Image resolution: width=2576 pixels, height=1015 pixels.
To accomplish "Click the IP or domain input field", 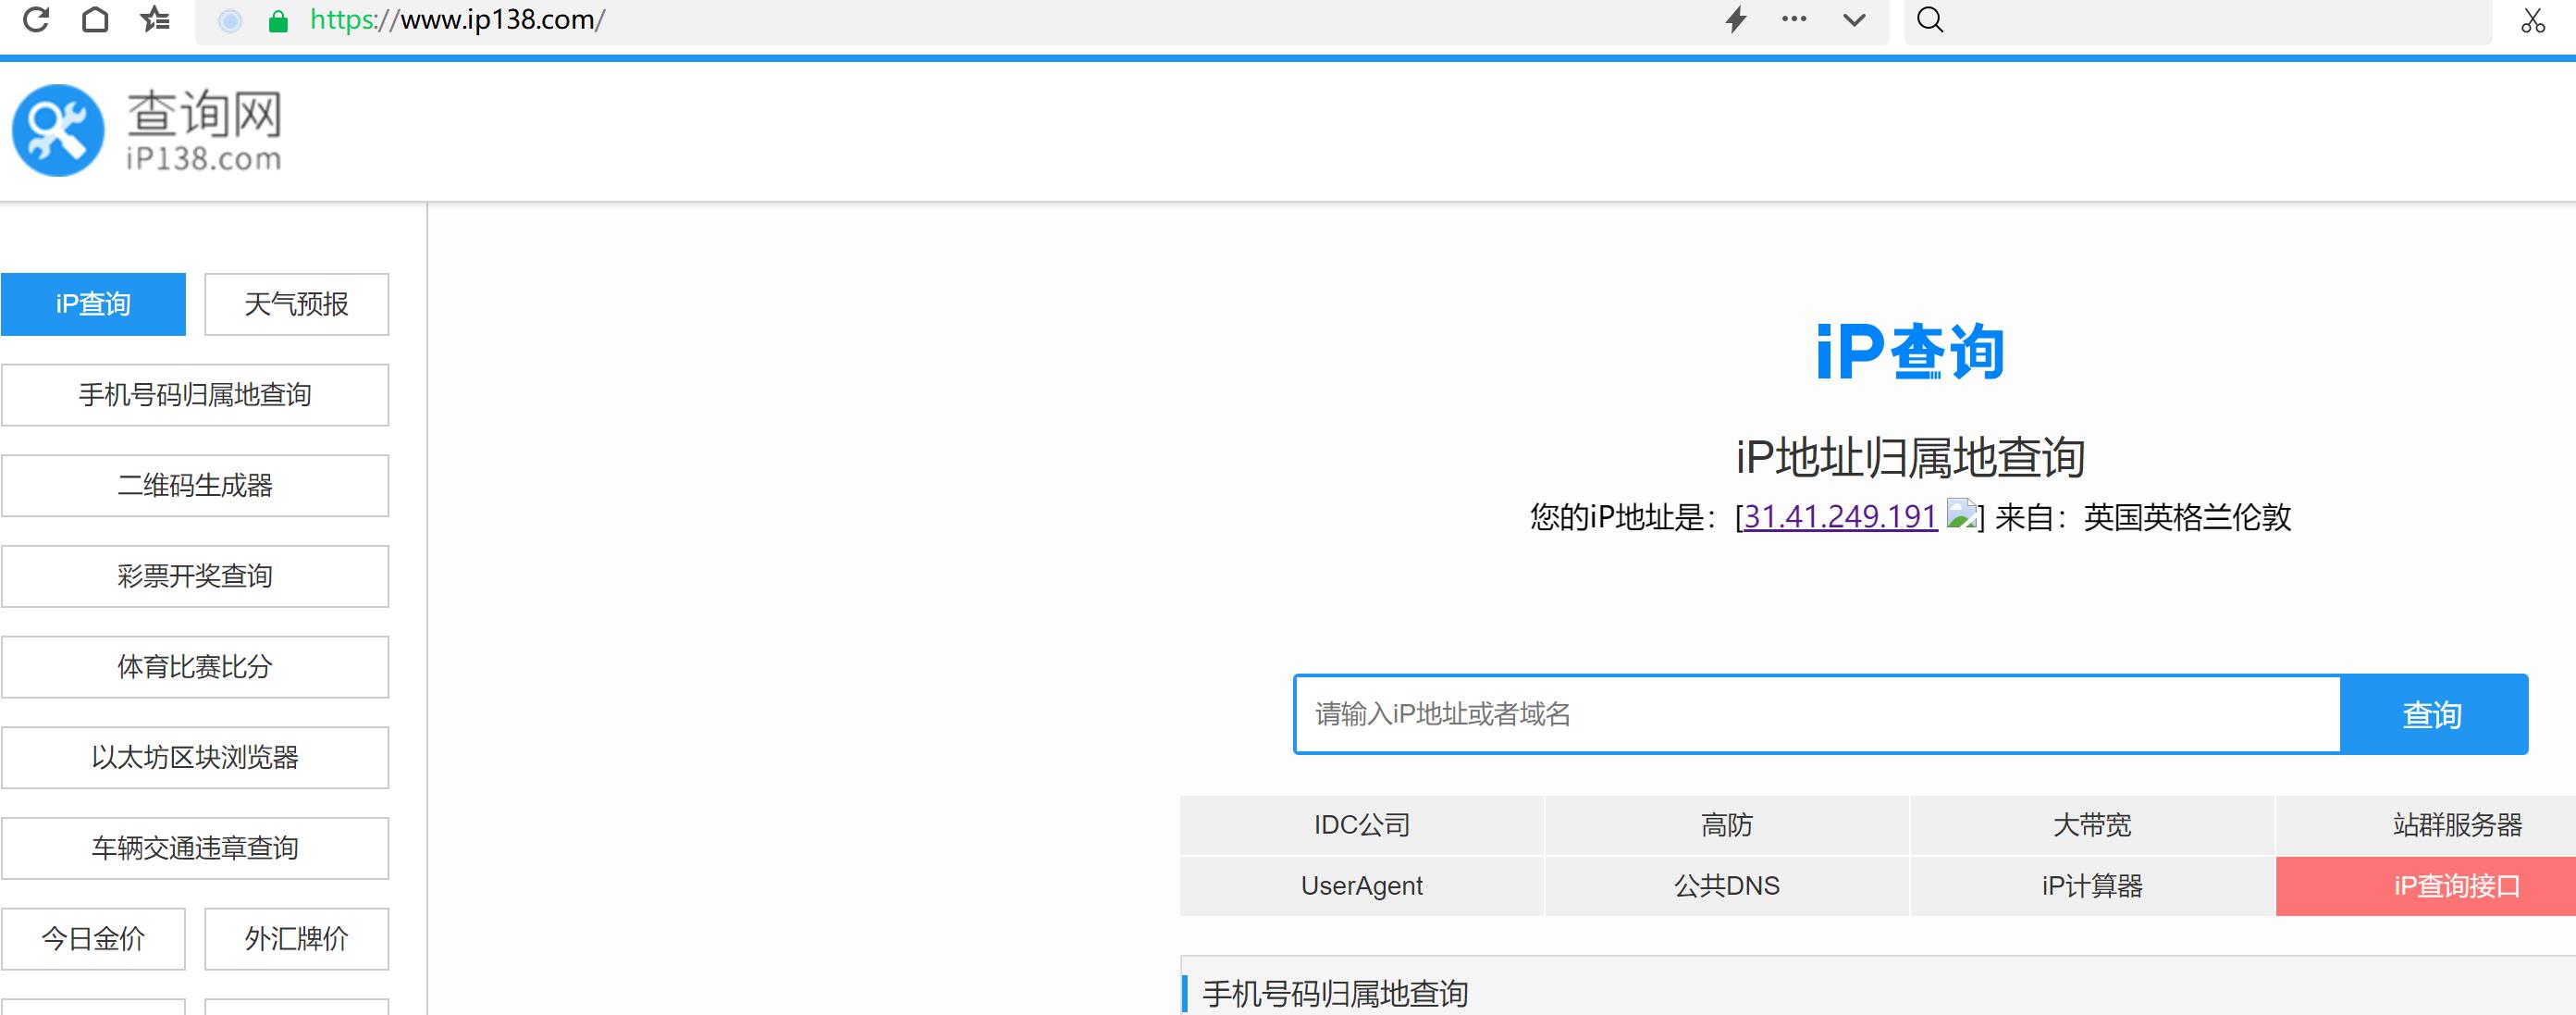I will (x=1817, y=714).
